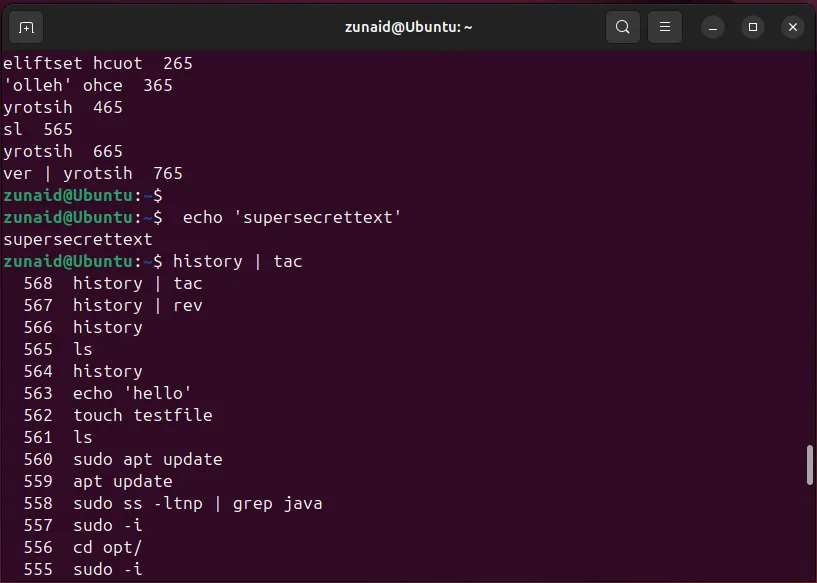Image resolution: width=817 pixels, height=583 pixels.
Task: Select the 562 touch testfile line
Action: [142, 415]
